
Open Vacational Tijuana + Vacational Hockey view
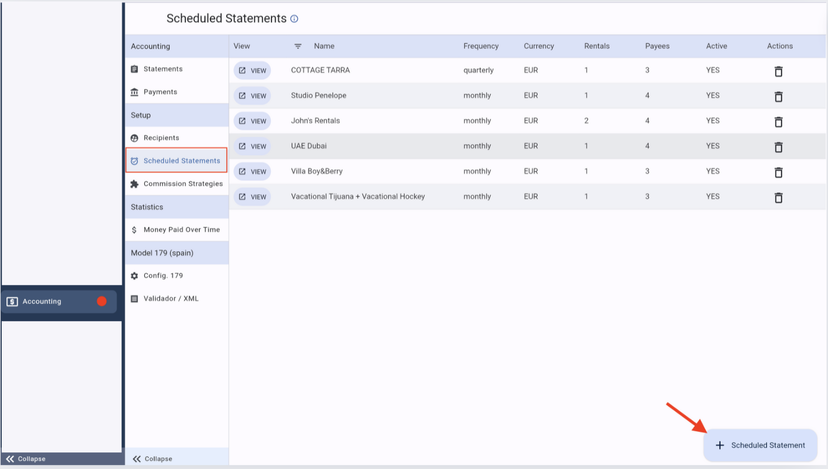click(252, 197)
